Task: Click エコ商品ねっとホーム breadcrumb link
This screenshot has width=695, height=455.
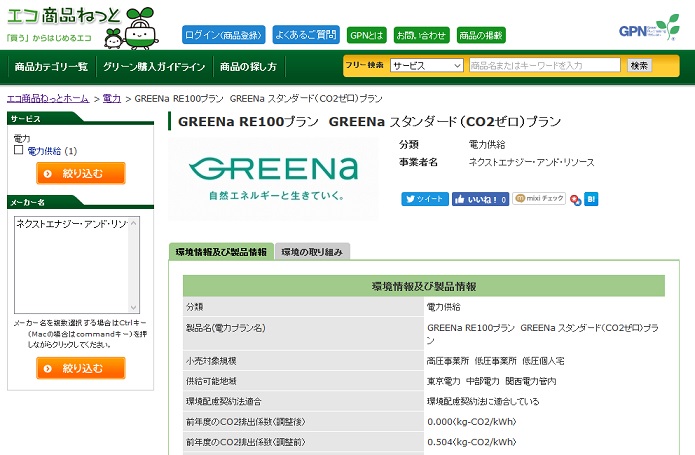Action: tap(48, 98)
